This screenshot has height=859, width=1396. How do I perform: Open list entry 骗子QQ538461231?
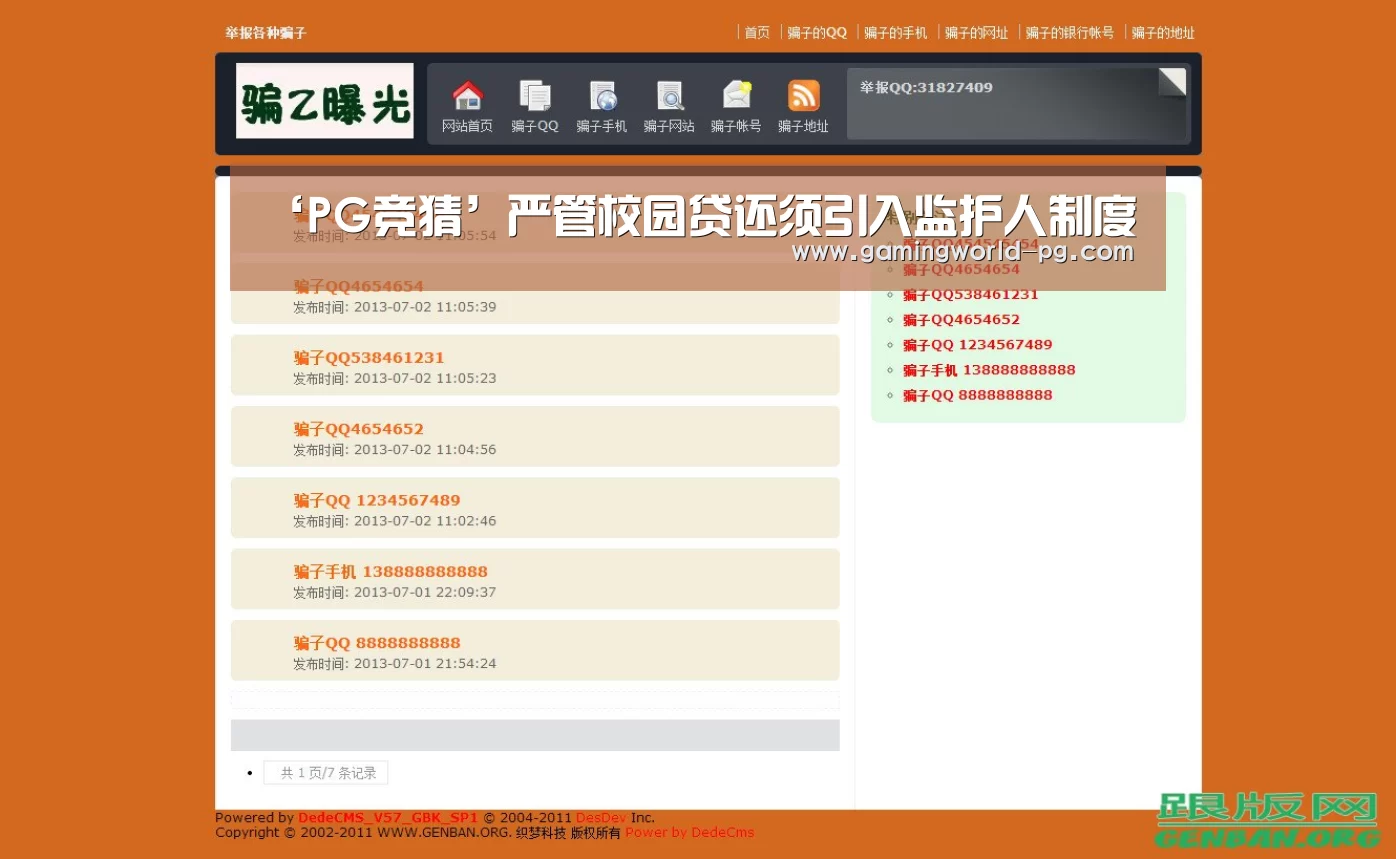[369, 358]
